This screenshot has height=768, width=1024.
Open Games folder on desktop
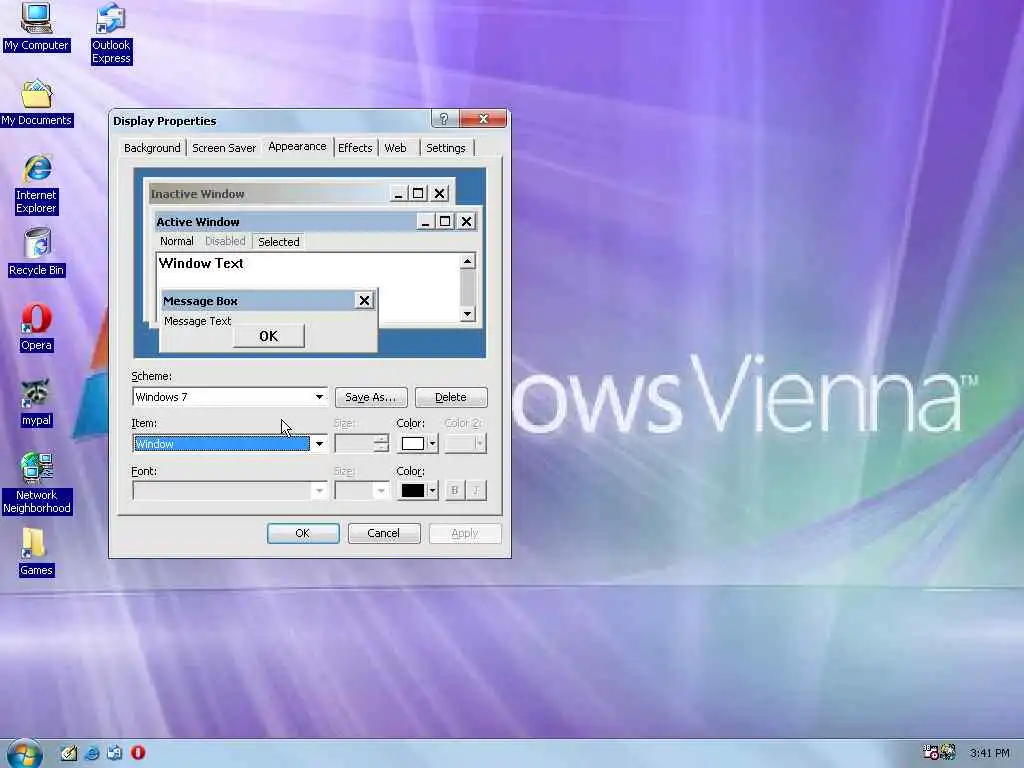[36, 552]
